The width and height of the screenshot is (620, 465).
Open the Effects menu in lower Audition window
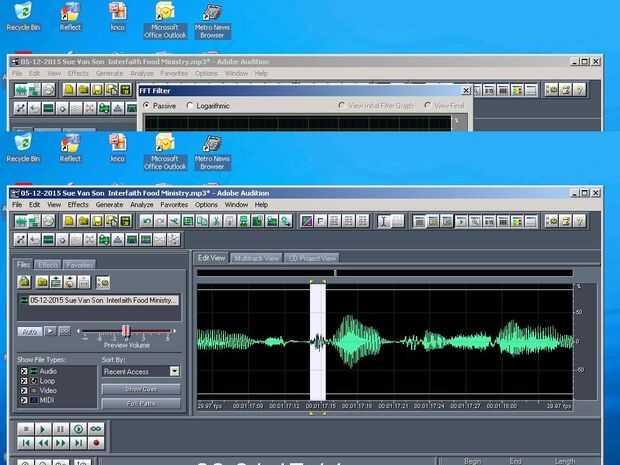78,204
